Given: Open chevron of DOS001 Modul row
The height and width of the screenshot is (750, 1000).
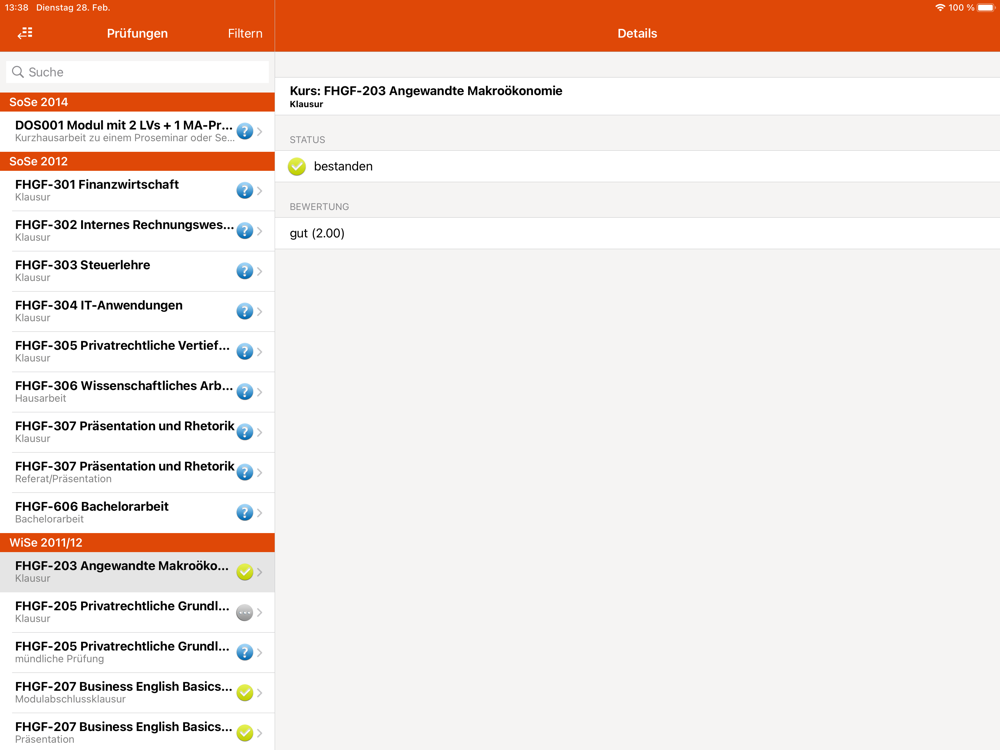Looking at the screenshot, I should click(260, 131).
